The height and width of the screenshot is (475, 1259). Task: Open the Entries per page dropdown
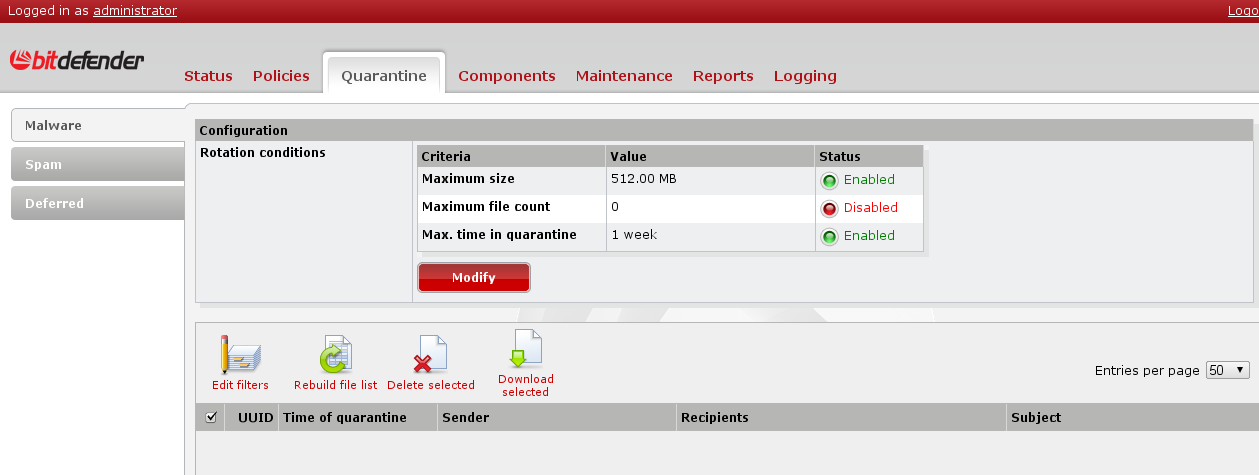[1228, 370]
